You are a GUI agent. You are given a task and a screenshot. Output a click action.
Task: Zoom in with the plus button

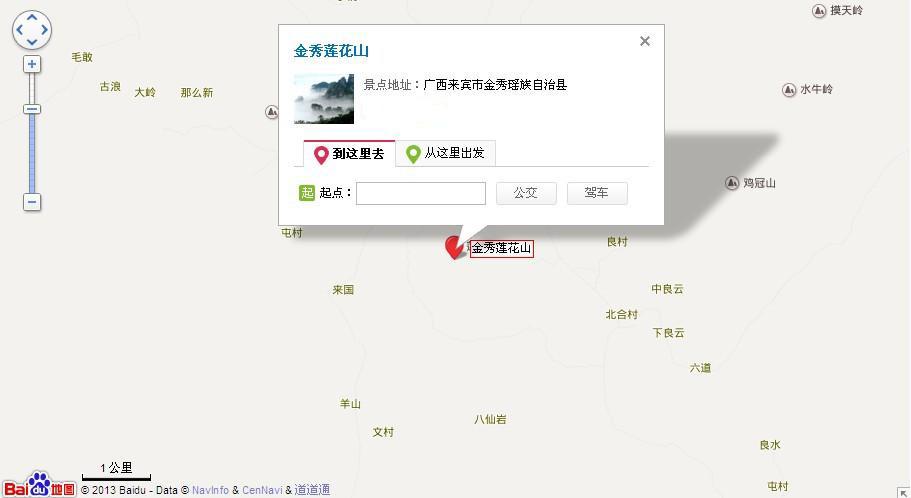pos(32,64)
